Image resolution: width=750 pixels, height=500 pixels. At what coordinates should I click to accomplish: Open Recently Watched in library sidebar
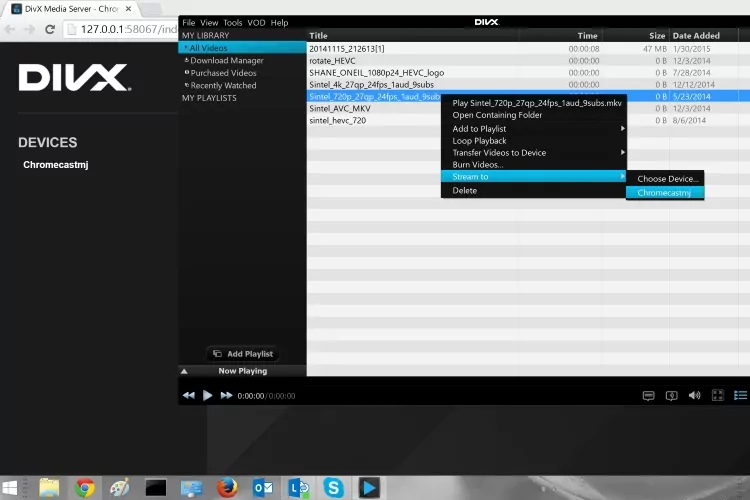click(x=223, y=85)
